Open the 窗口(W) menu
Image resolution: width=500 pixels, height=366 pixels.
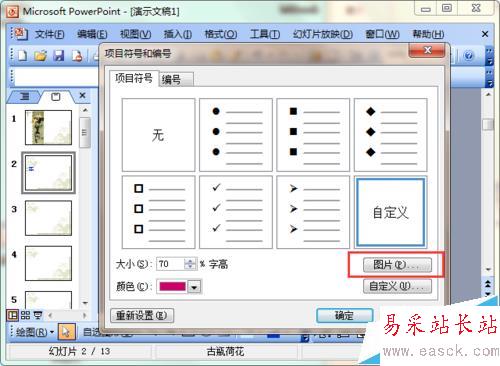(382, 34)
